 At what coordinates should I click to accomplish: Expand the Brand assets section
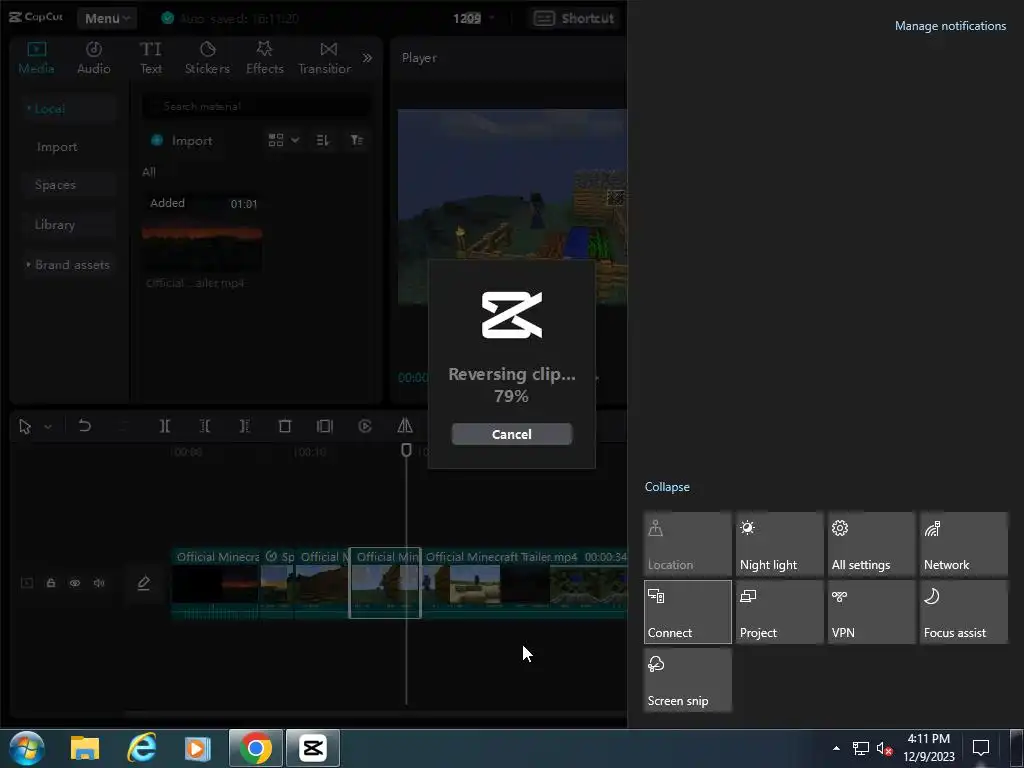(x=68, y=264)
